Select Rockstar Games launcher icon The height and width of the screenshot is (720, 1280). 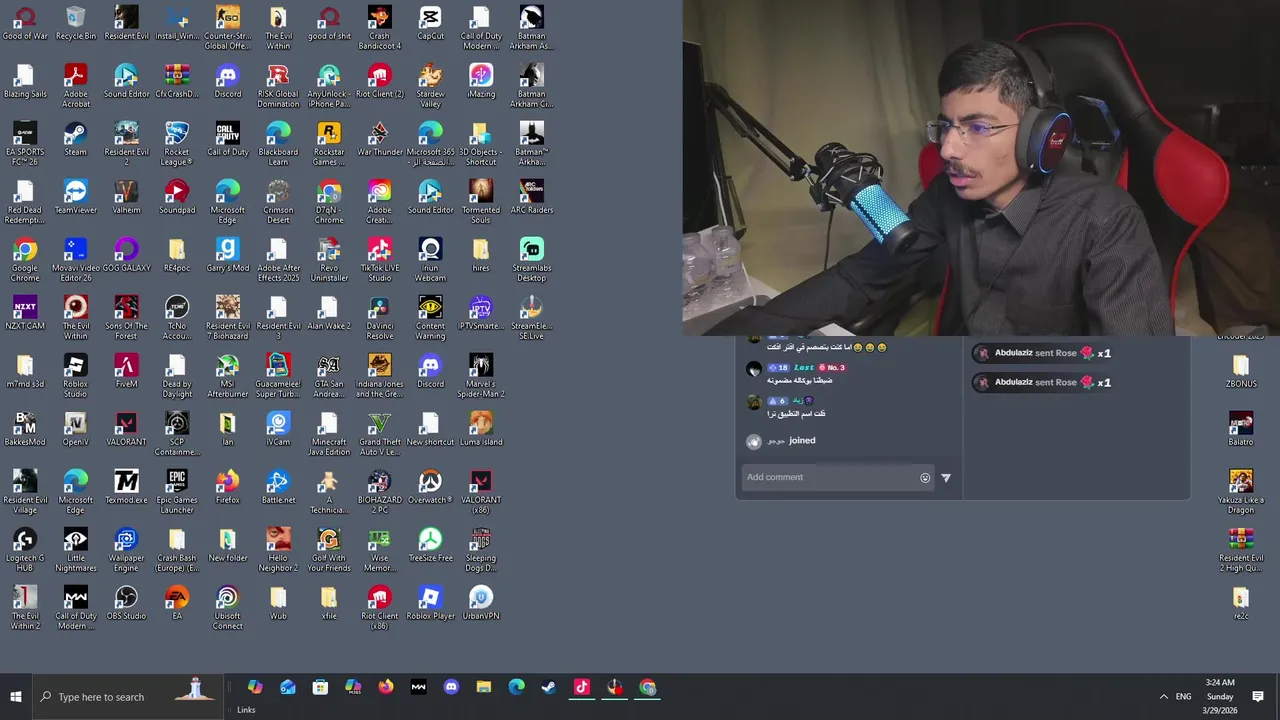click(329, 144)
